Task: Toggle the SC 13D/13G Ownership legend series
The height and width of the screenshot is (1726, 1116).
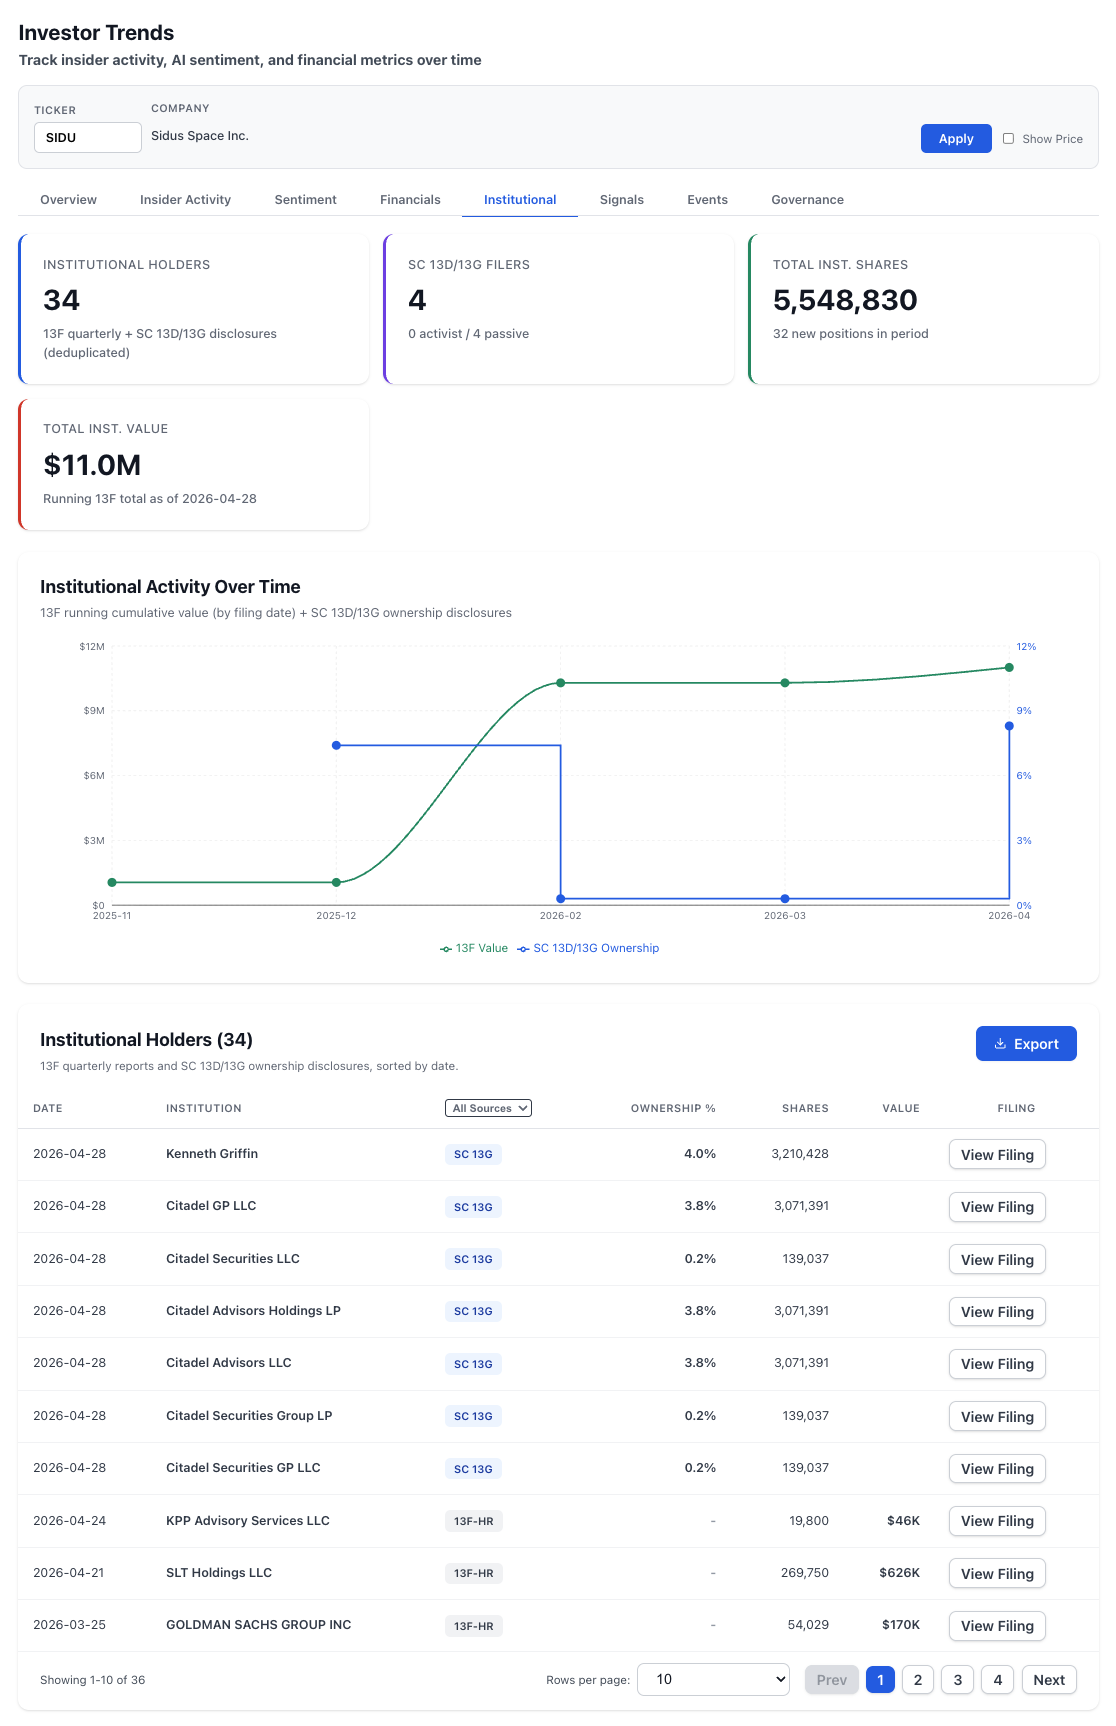Action: [588, 948]
